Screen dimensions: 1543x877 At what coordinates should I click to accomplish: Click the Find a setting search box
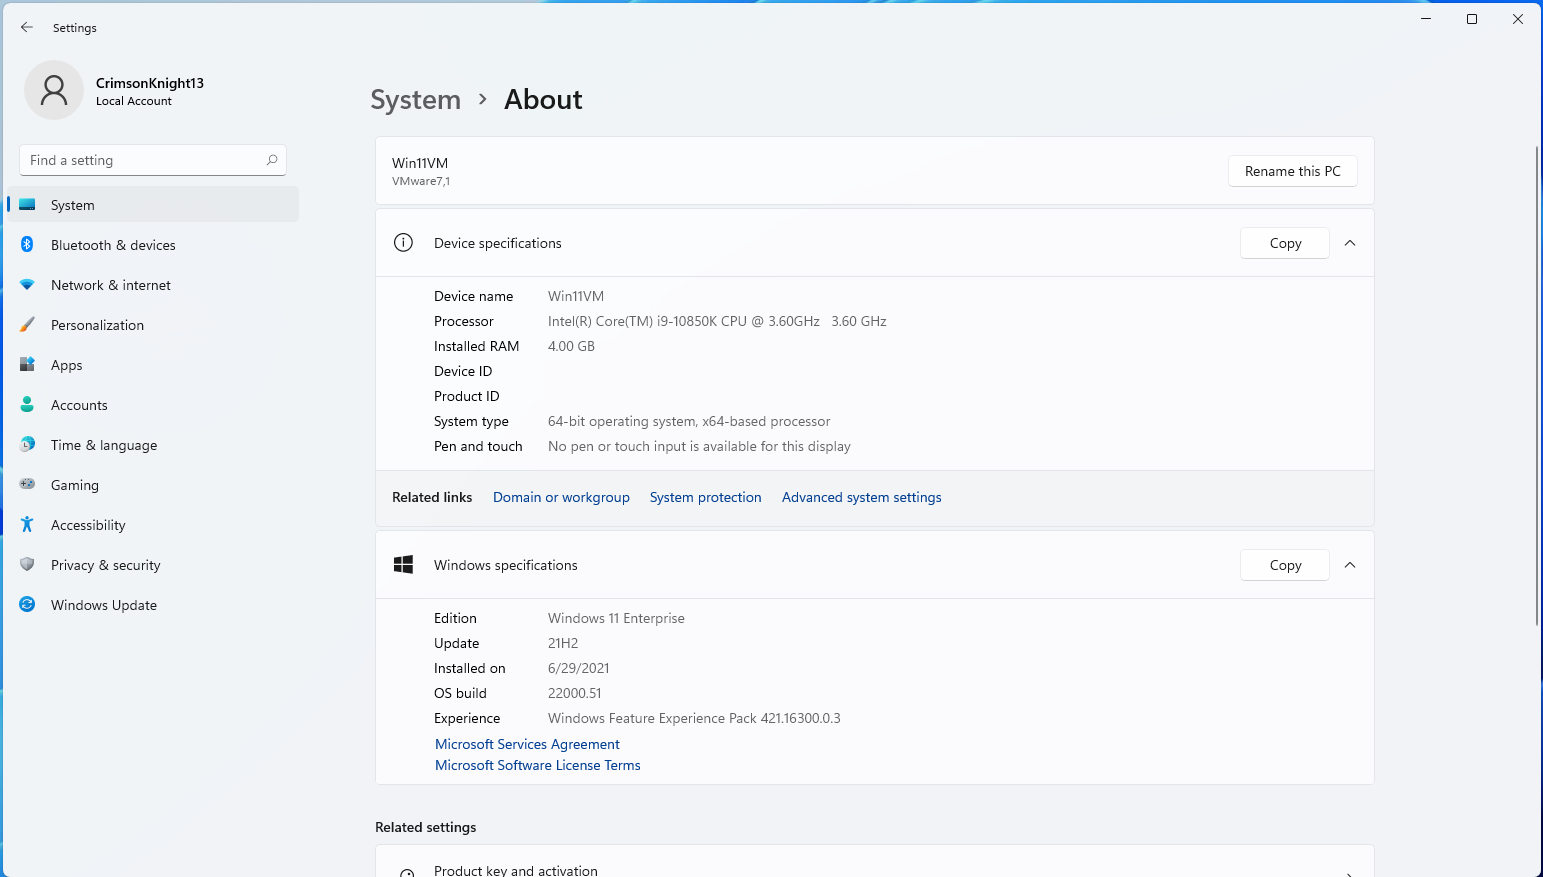(x=145, y=160)
